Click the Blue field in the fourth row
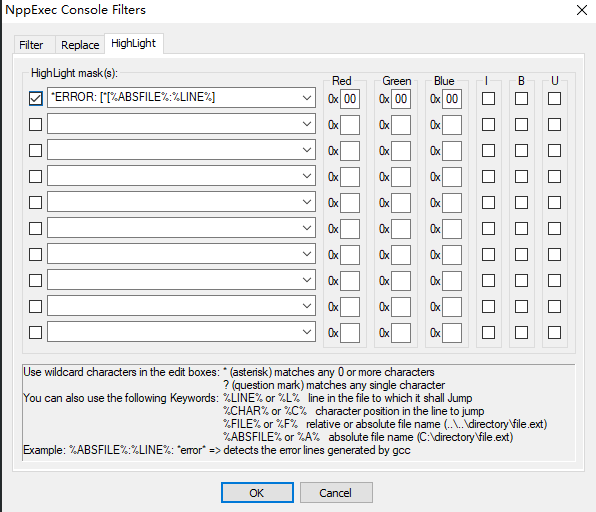 pos(452,177)
